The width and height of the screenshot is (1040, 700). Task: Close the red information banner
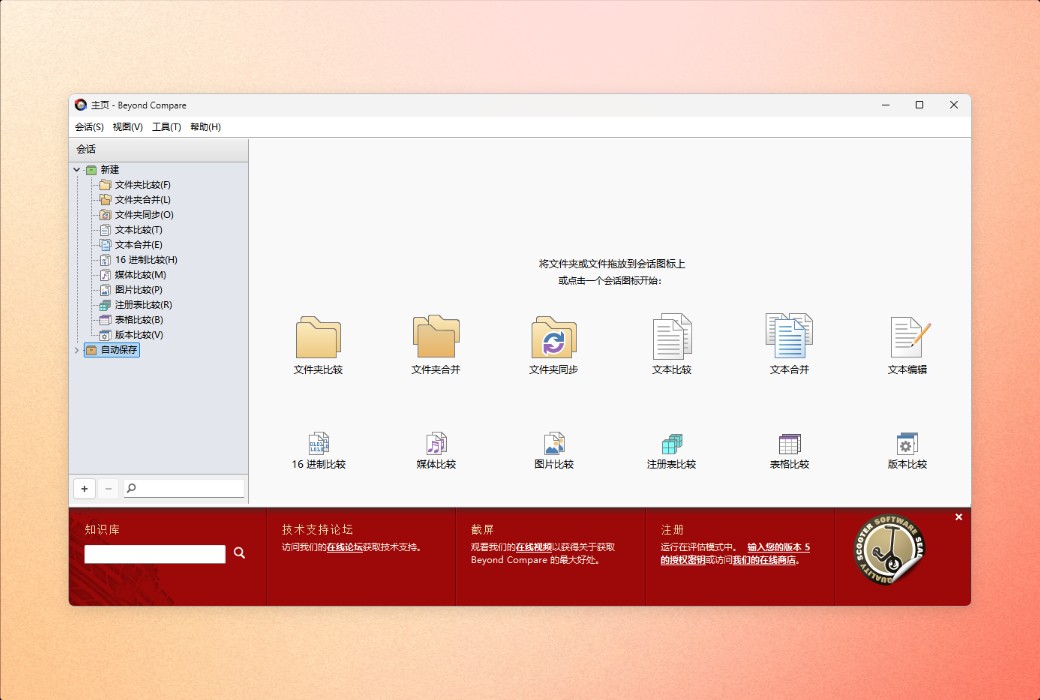click(x=958, y=517)
